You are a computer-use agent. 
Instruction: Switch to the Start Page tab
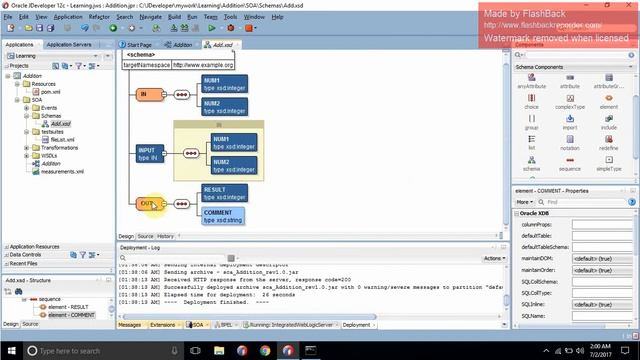pos(136,45)
